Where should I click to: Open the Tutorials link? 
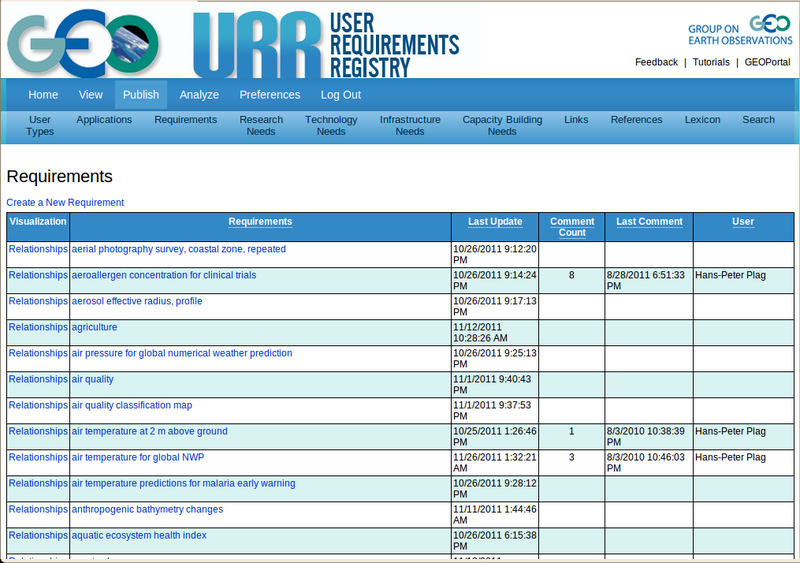pos(711,62)
